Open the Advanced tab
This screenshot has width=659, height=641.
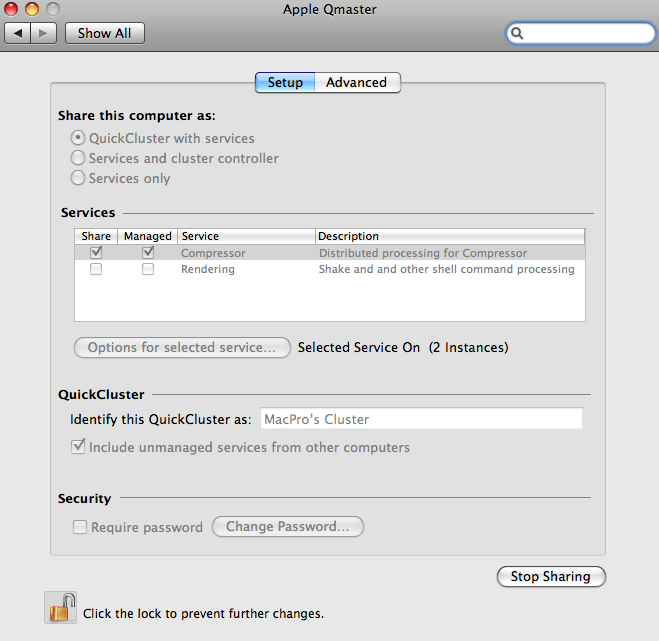coord(357,82)
